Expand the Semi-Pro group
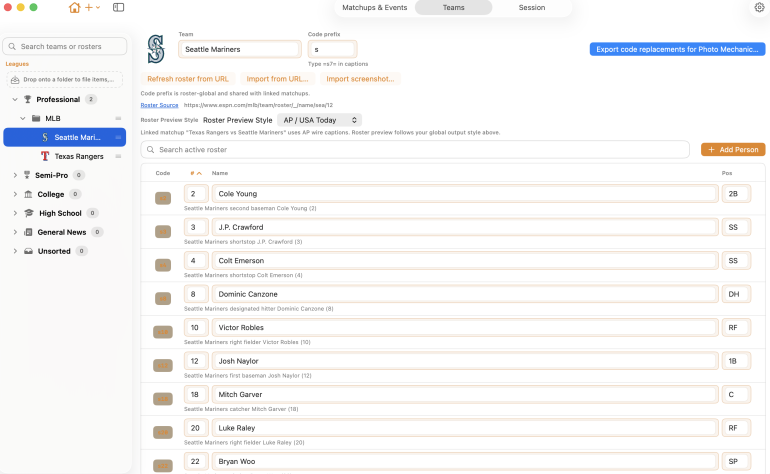This screenshot has width=770, height=474. coord(15,175)
